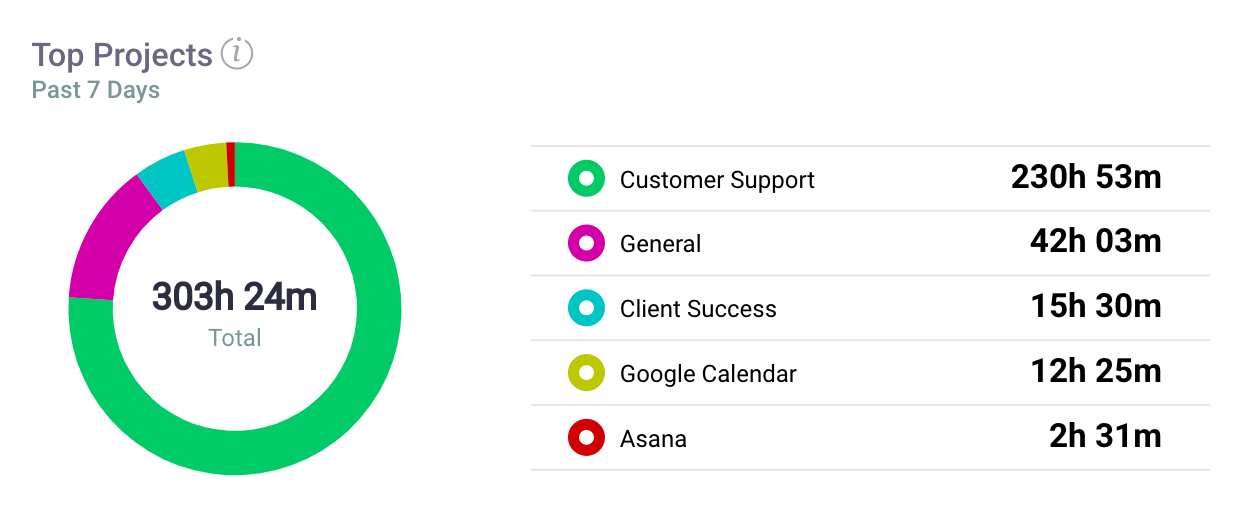
Task: Click the 303h 24m total in donut
Action: 235,297
